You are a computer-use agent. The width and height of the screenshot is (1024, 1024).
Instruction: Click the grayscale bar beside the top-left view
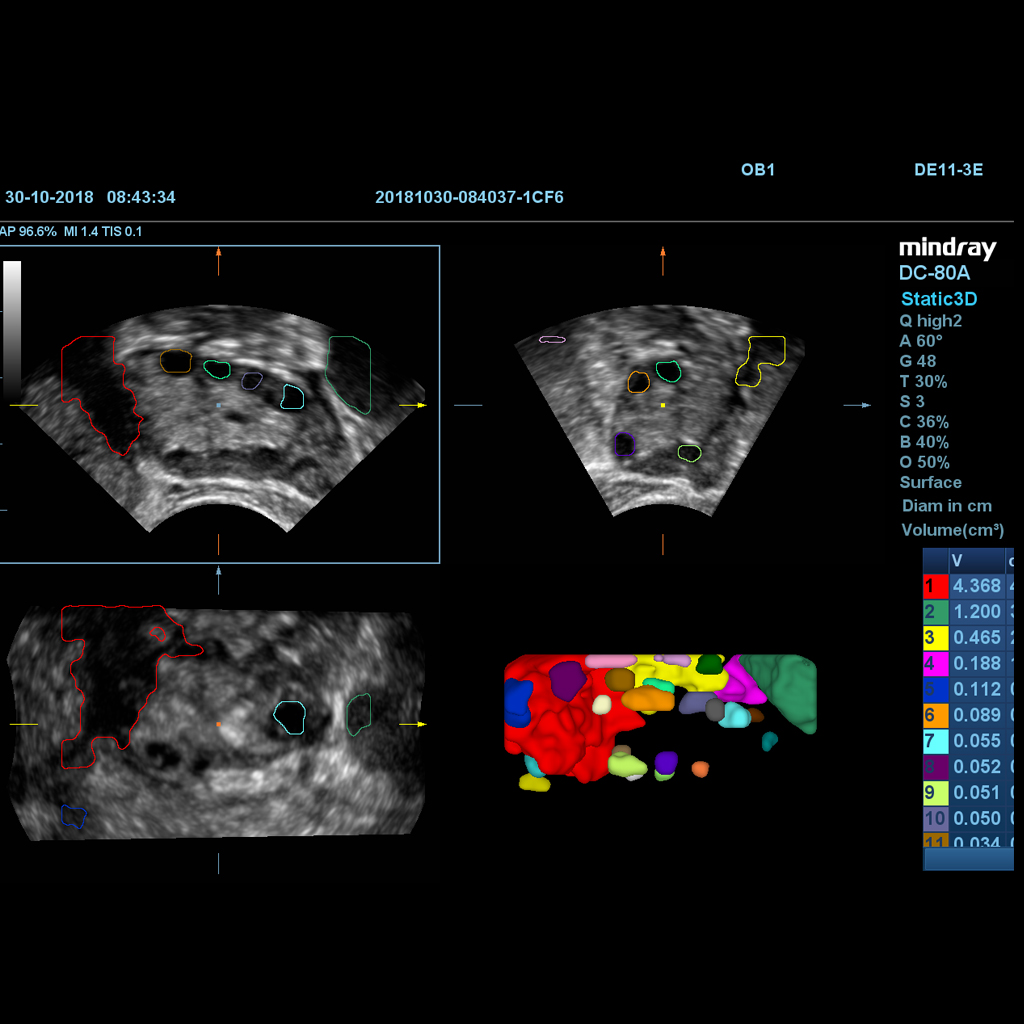[12, 320]
